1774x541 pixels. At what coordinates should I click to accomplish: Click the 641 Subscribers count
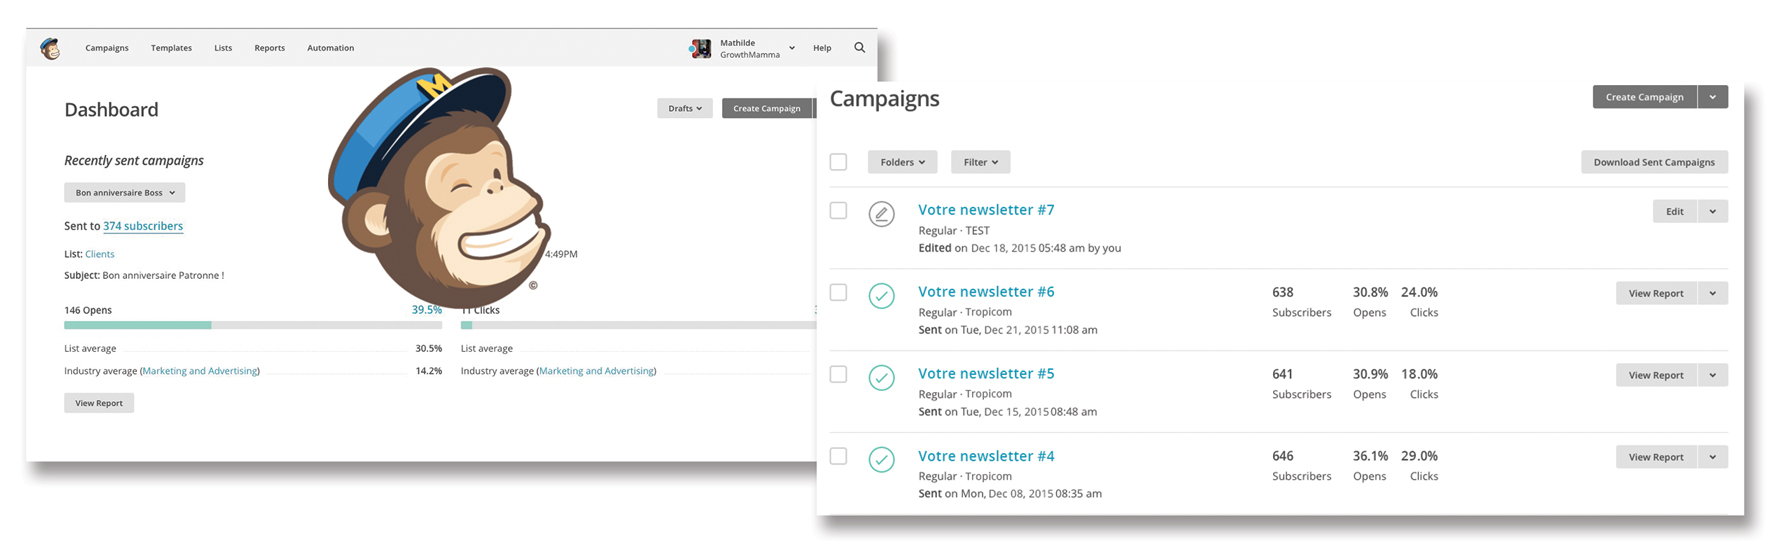tap(1283, 374)
